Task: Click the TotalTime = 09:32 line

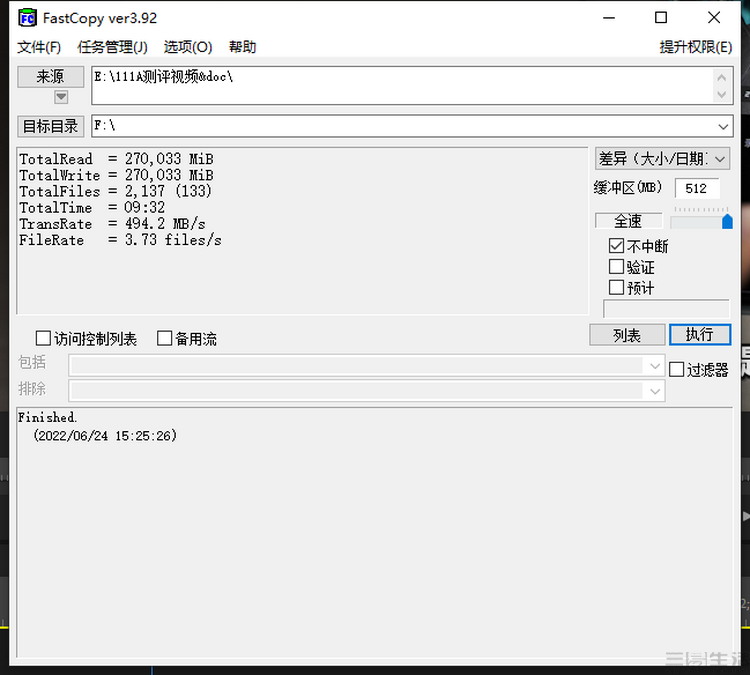Action: click(92, 208)
